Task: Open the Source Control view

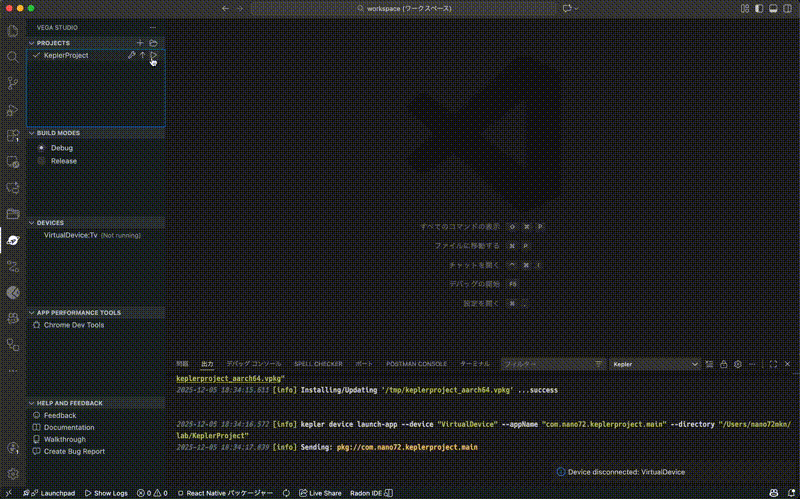Action: coord(13,83)
